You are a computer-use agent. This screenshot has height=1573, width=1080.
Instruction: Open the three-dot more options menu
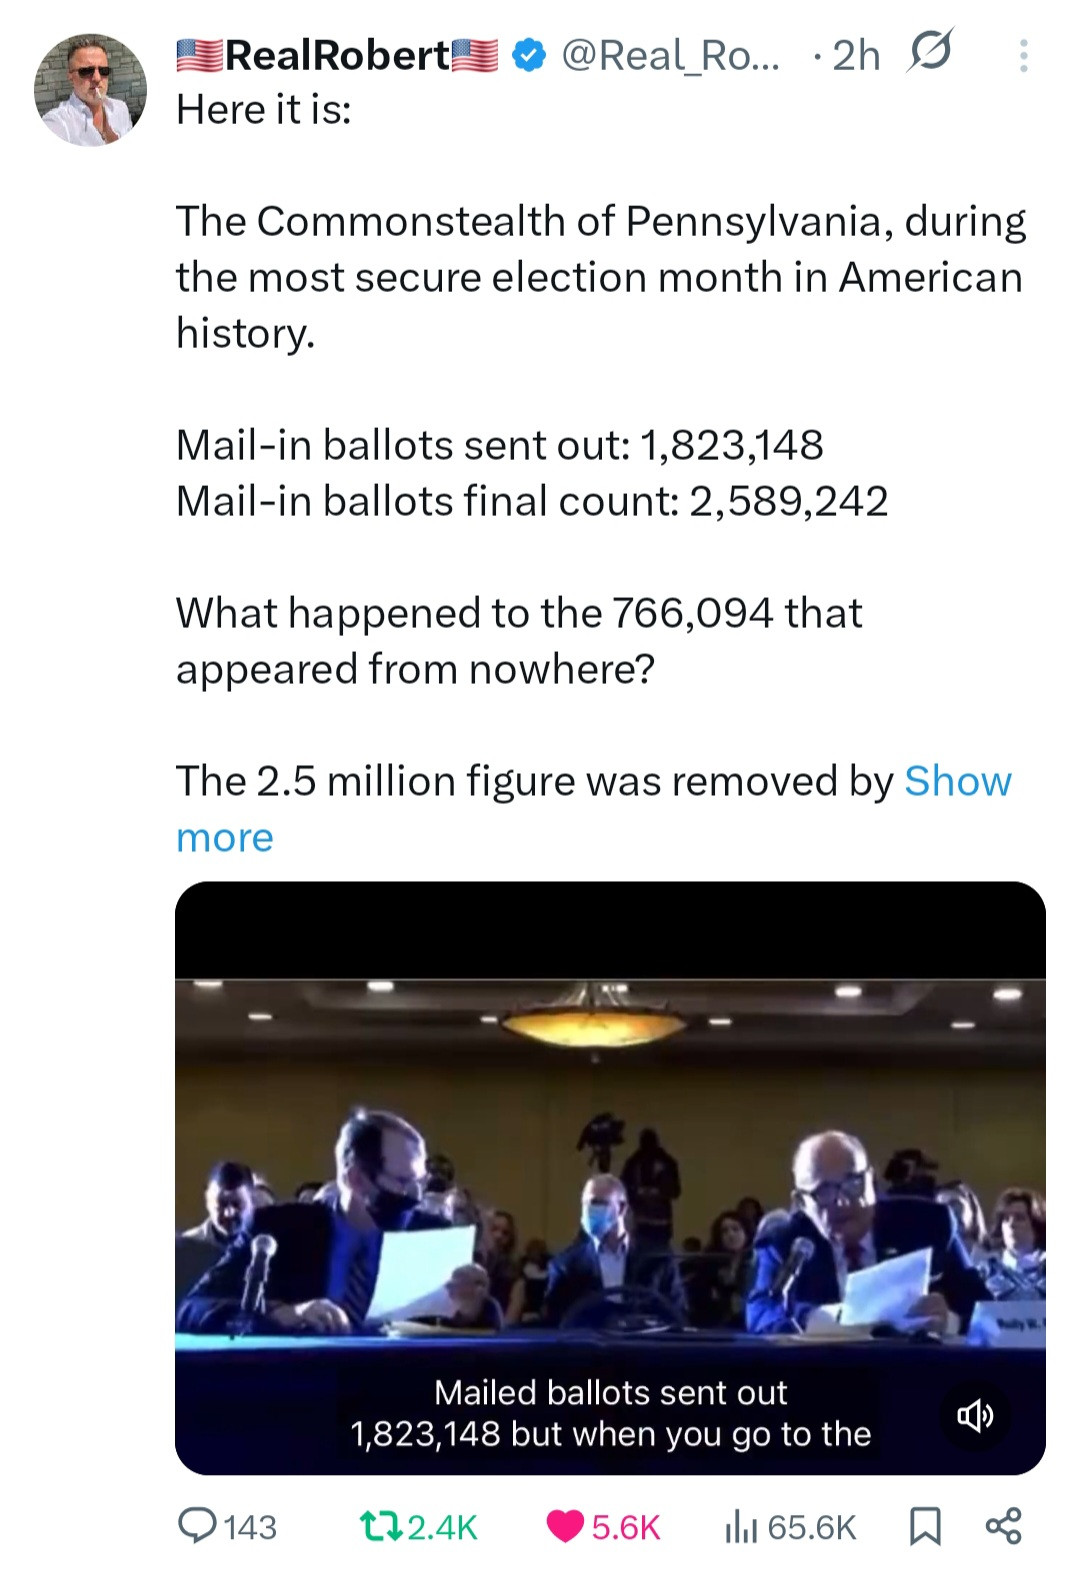1023,56
